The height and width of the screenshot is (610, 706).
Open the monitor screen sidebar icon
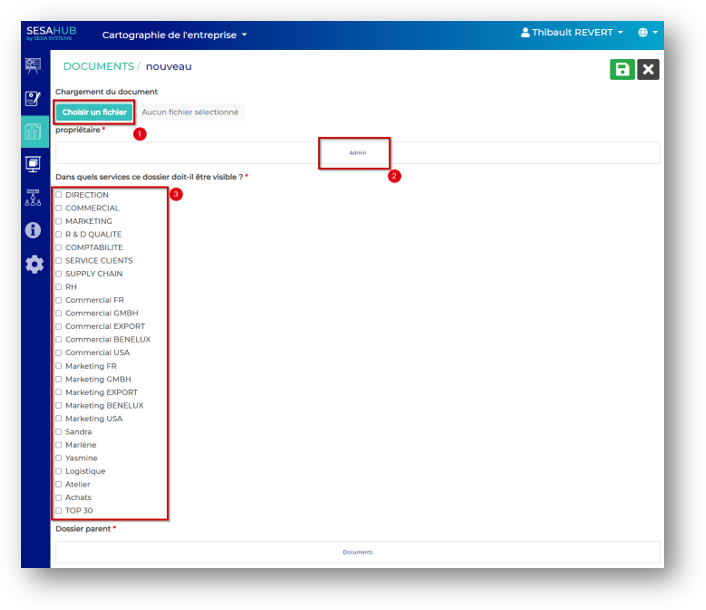34,164
